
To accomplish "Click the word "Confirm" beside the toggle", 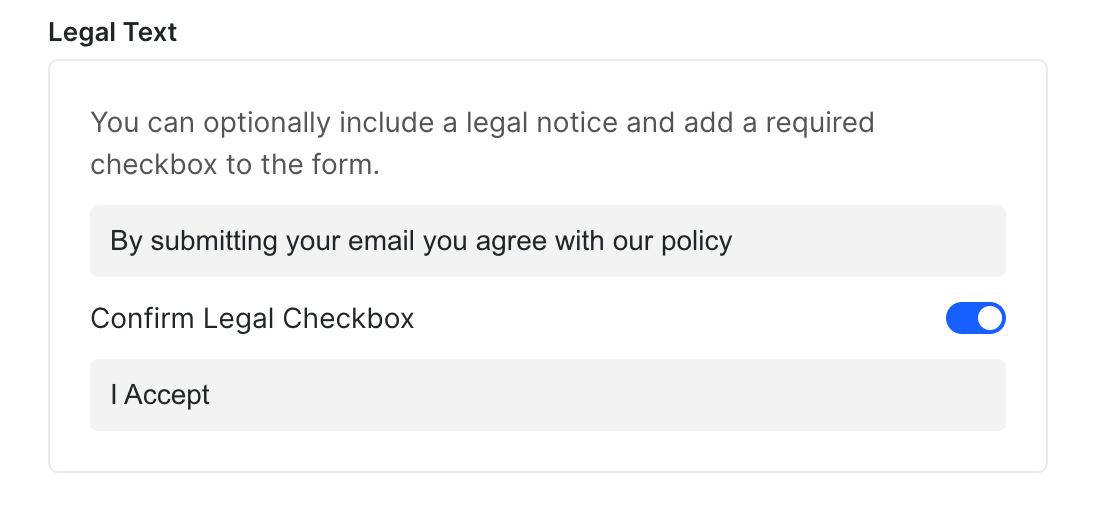I will click(x=143, y=319).
